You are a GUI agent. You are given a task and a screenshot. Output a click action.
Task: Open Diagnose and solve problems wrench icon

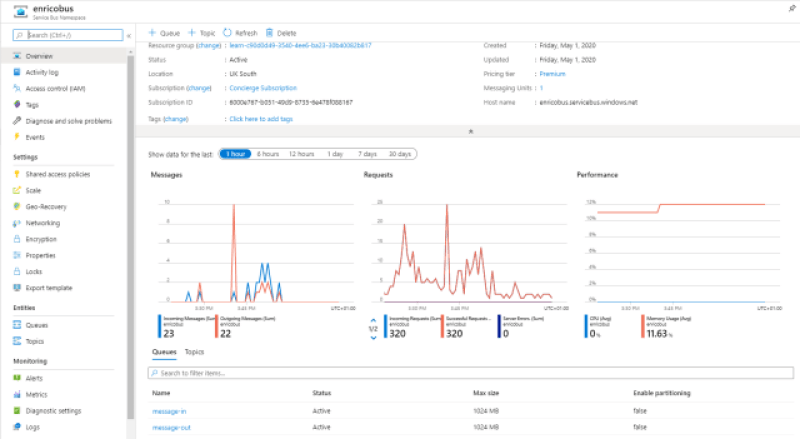(17, 121)
